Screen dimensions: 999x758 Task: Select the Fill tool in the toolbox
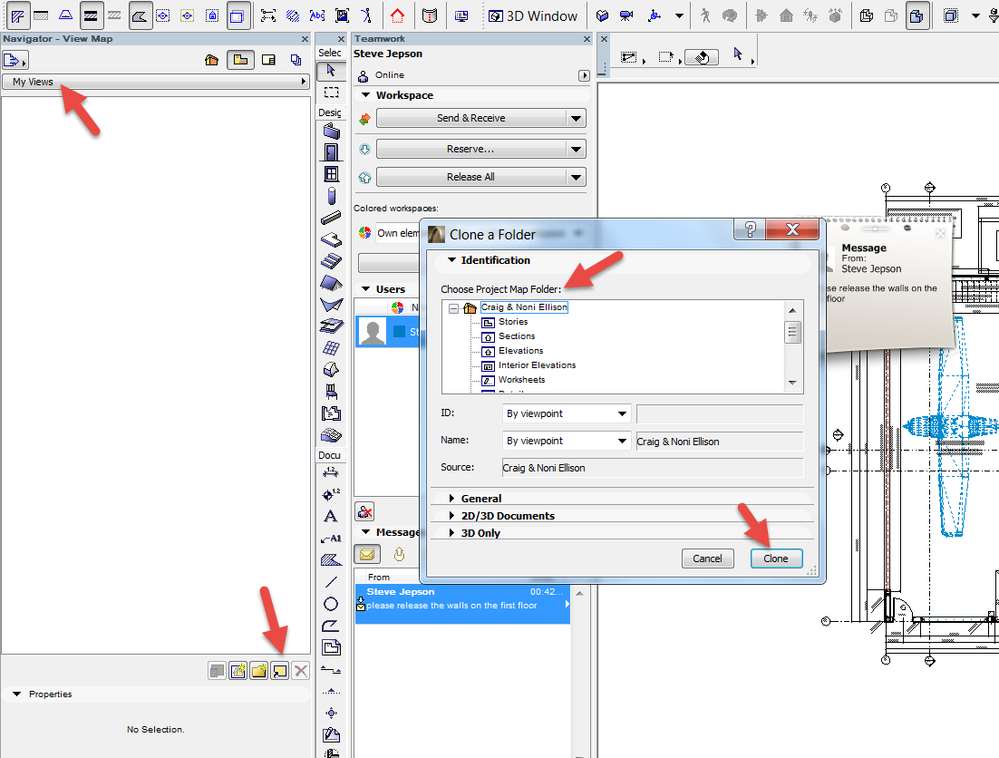[331, 560]
